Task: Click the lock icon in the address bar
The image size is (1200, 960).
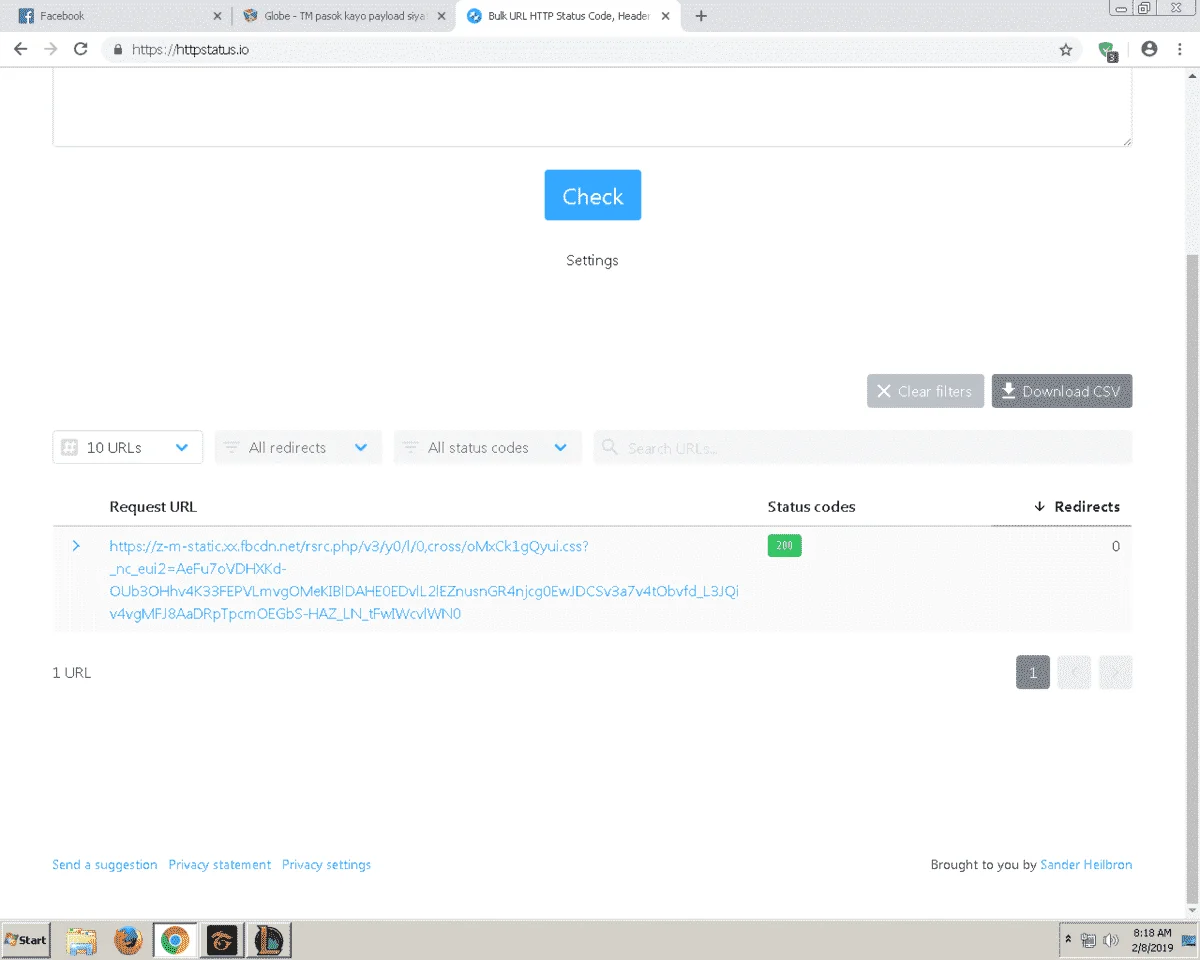Action: click(118, 49)
